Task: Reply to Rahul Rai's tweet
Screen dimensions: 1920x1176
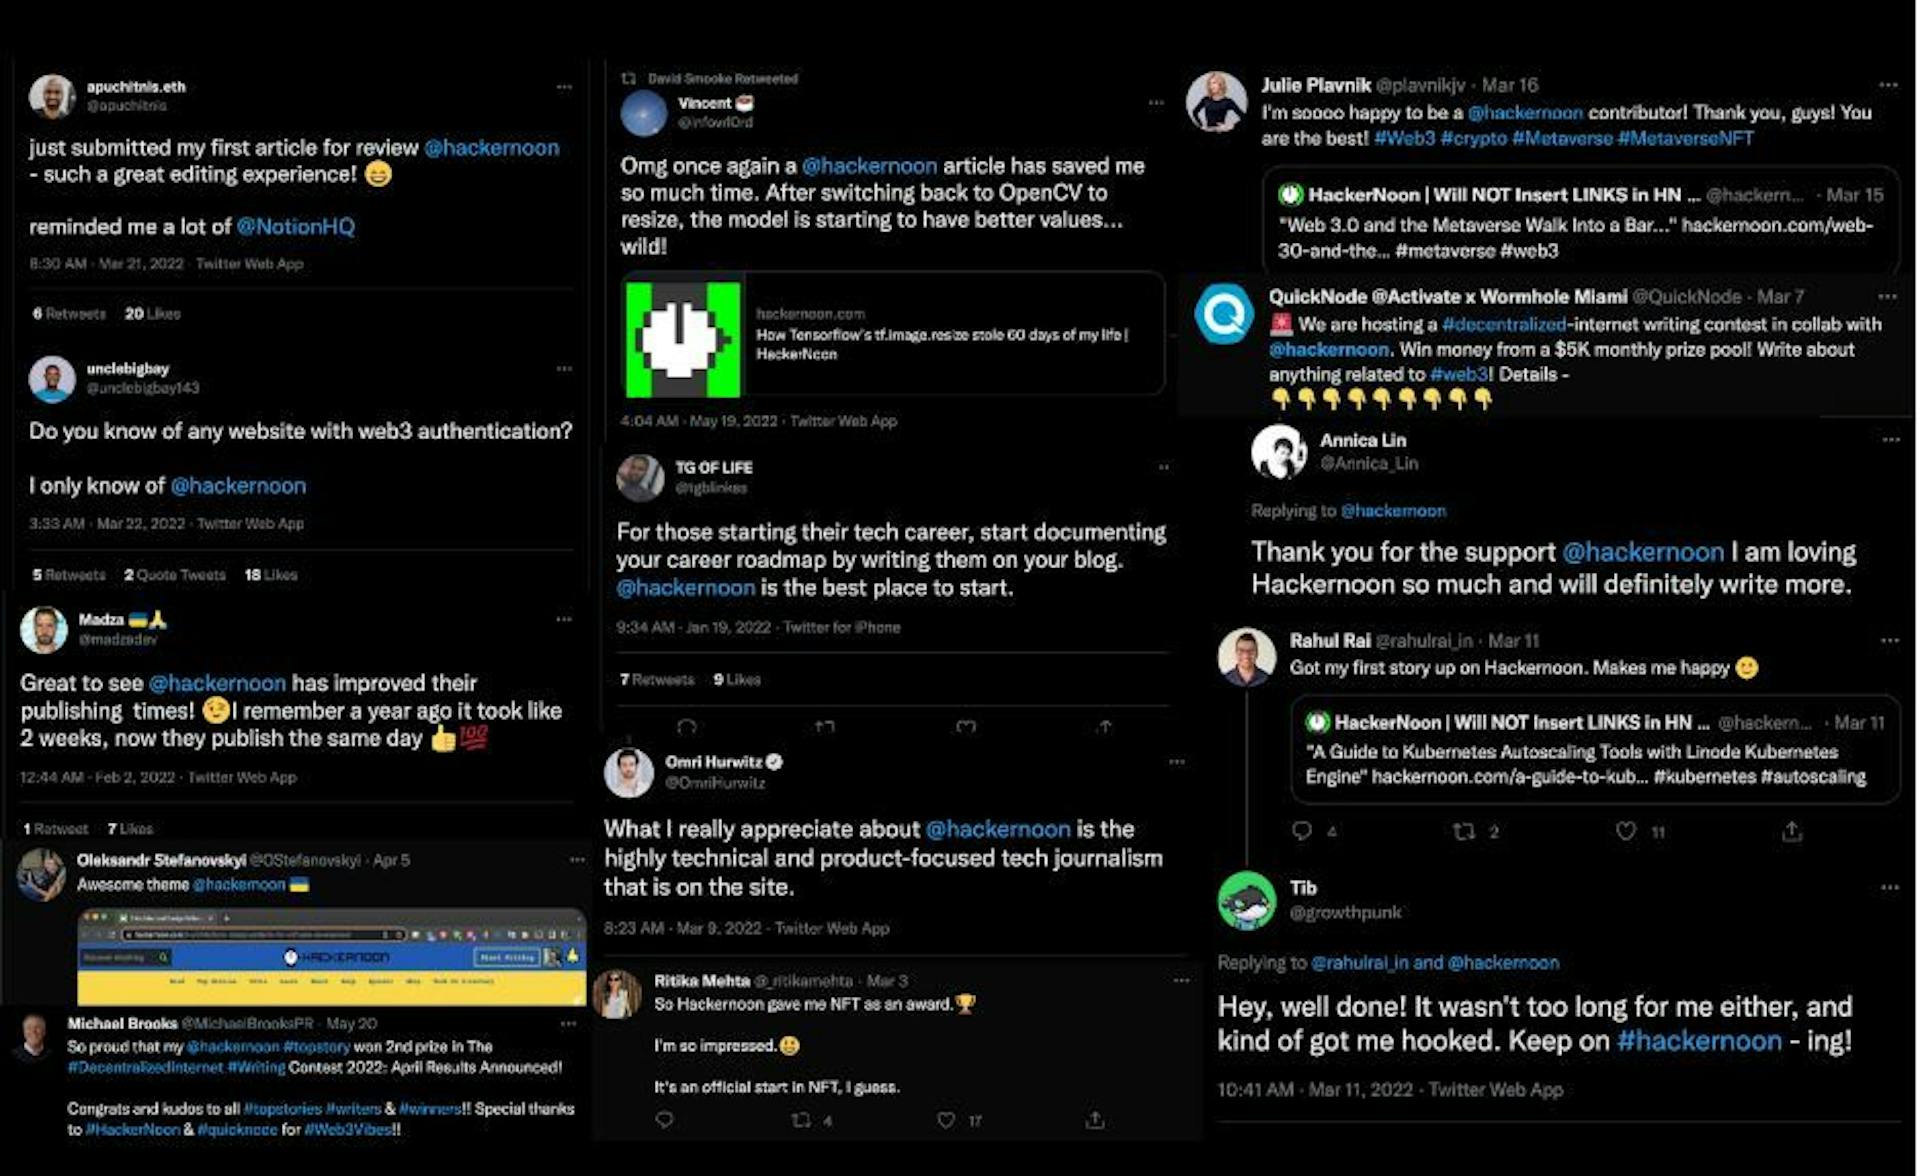Action: click(1302, 831)
